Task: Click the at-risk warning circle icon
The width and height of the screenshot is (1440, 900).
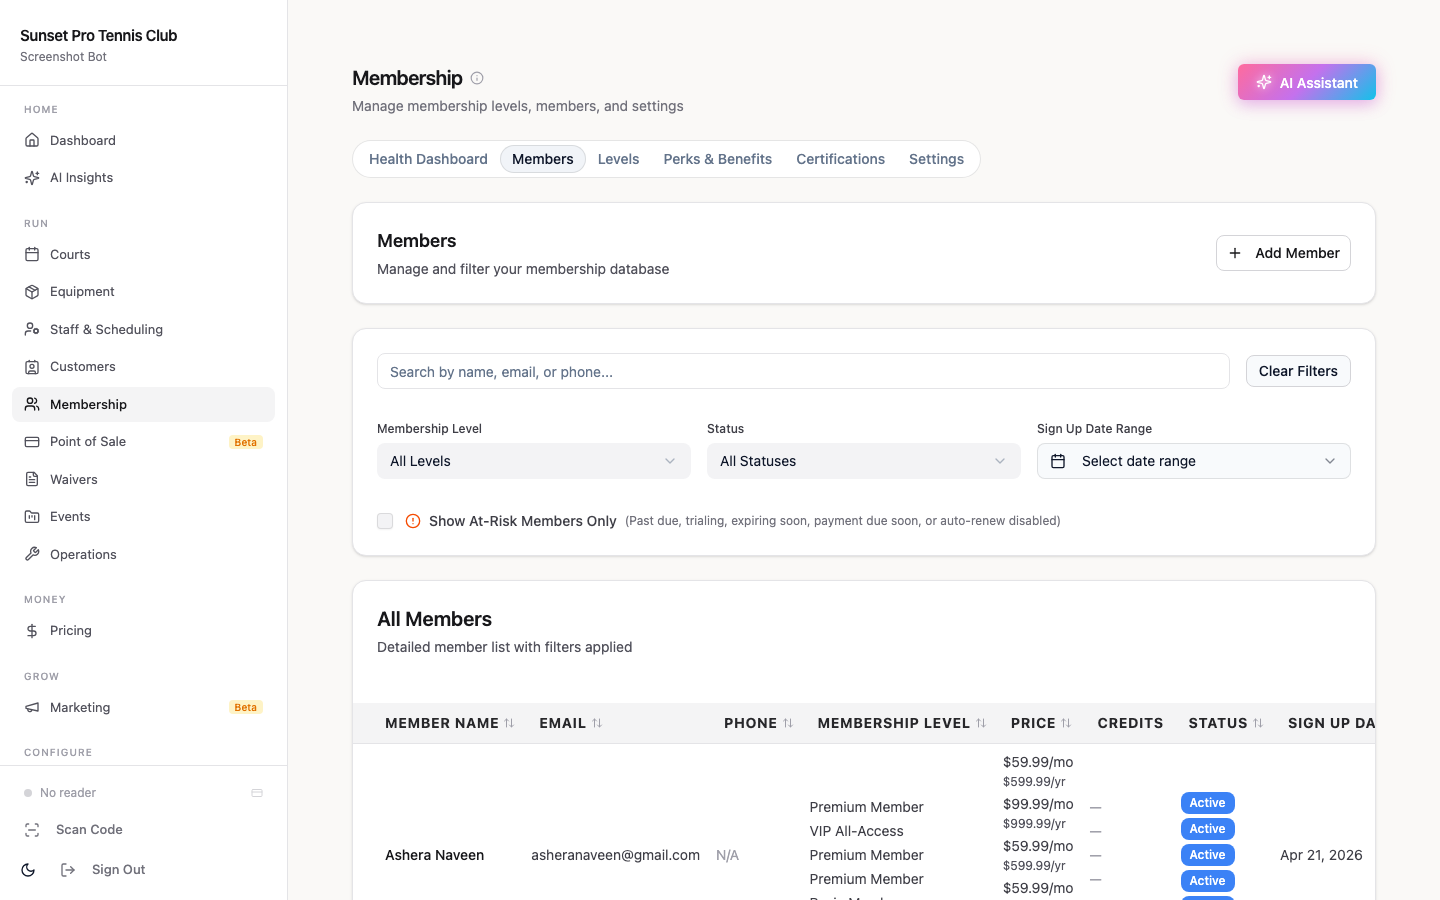Action: tap(413, 521)
